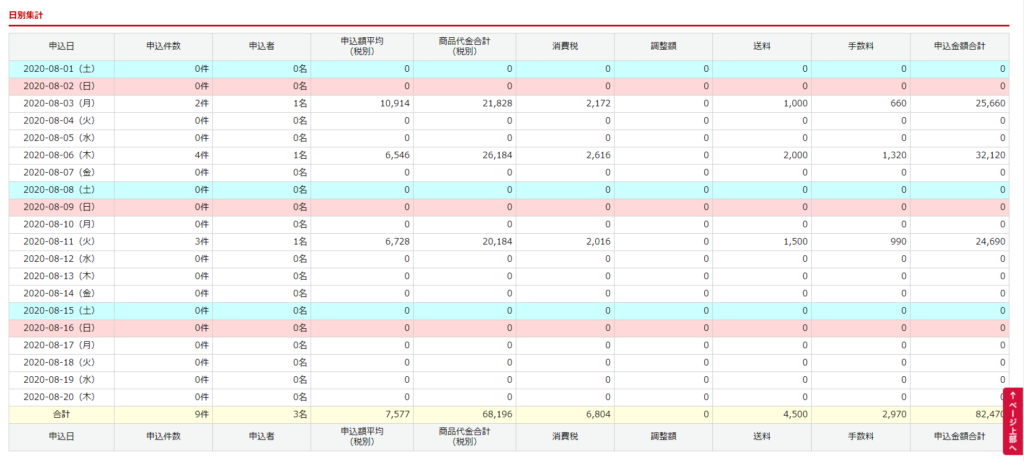Select the 2020-08-10 (月) date cell
Viewport: 1024px width, 461px height.
coord(61,225)
